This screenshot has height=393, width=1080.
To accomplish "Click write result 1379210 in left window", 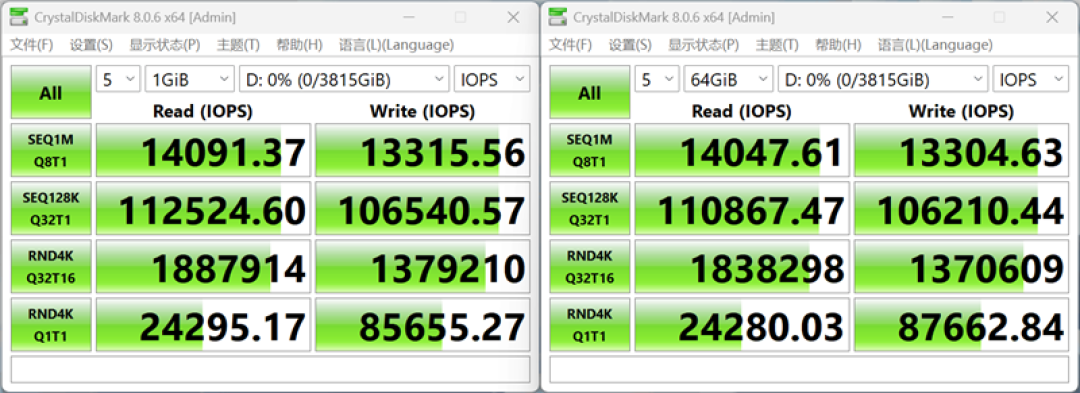I will click(x=423, y=267).
